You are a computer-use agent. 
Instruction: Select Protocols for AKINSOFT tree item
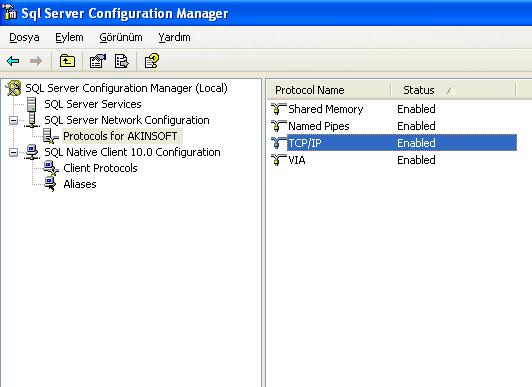(x=120, y=136)
